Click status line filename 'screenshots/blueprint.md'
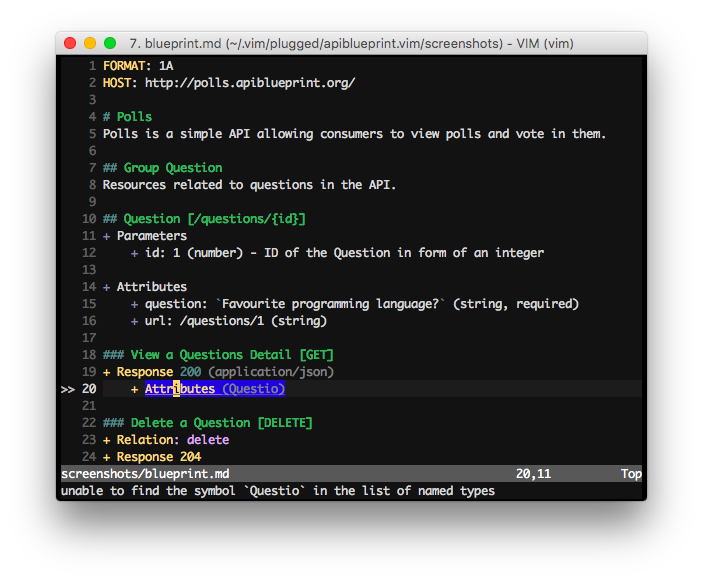This screenshot has height=581, width=703. 145,474
